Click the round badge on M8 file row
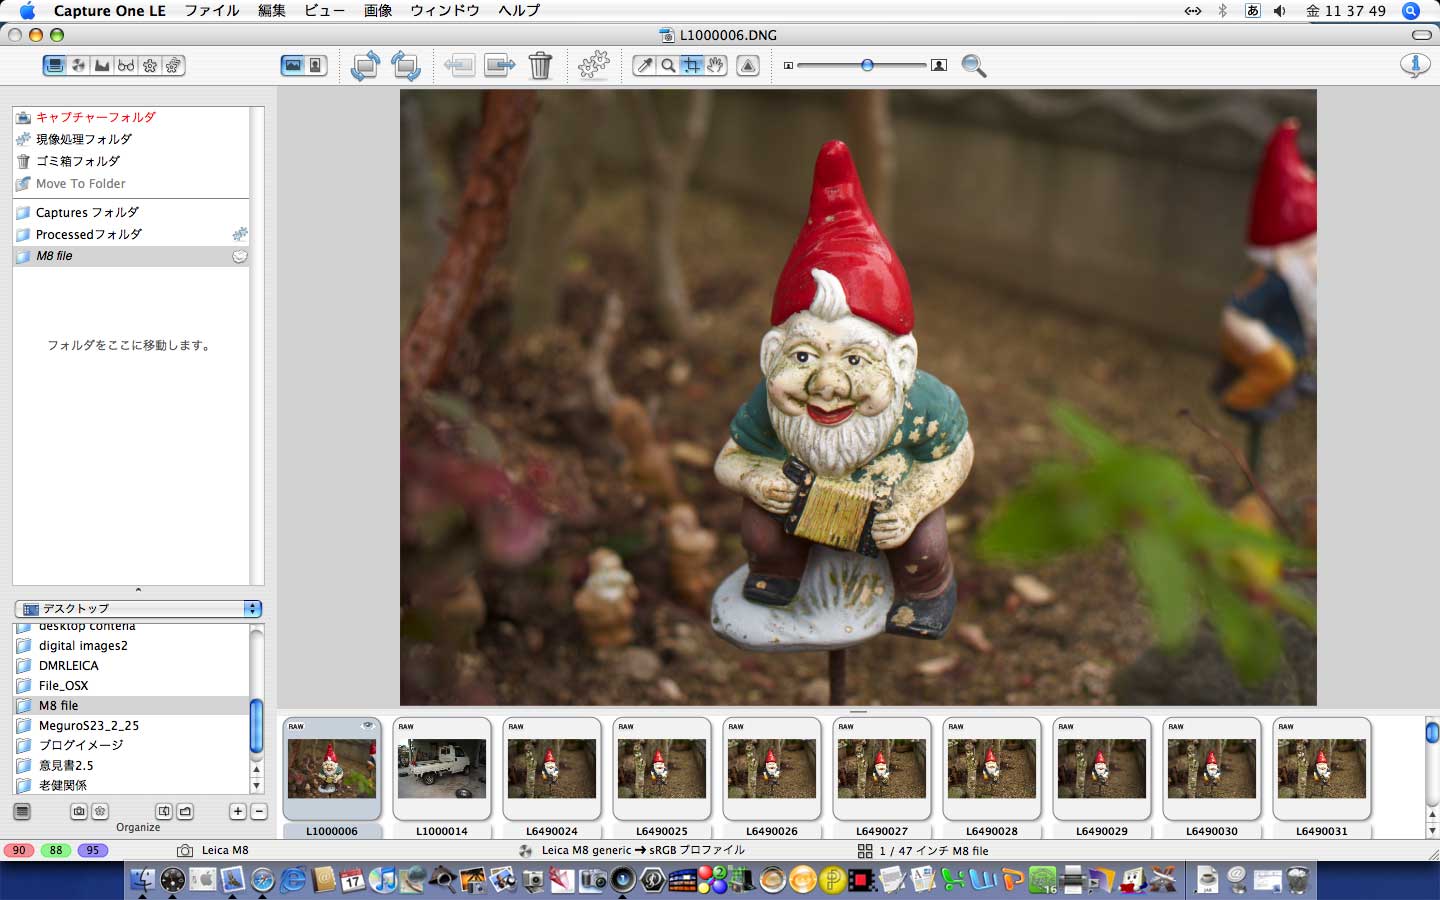 click(240, 256)
